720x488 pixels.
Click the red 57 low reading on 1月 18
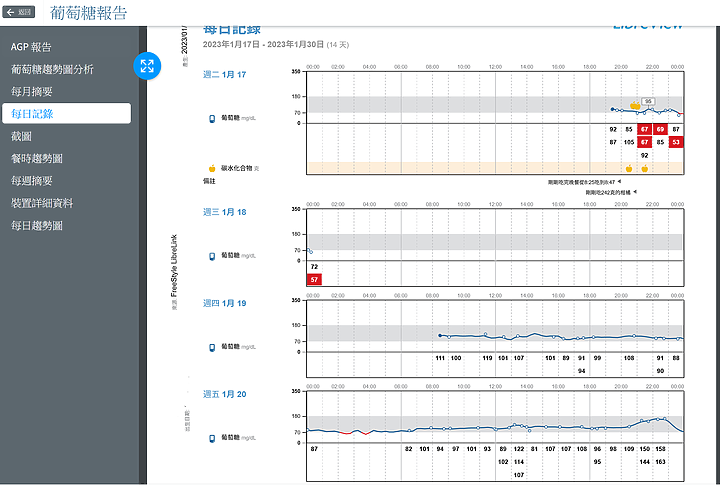pos(314,280)
